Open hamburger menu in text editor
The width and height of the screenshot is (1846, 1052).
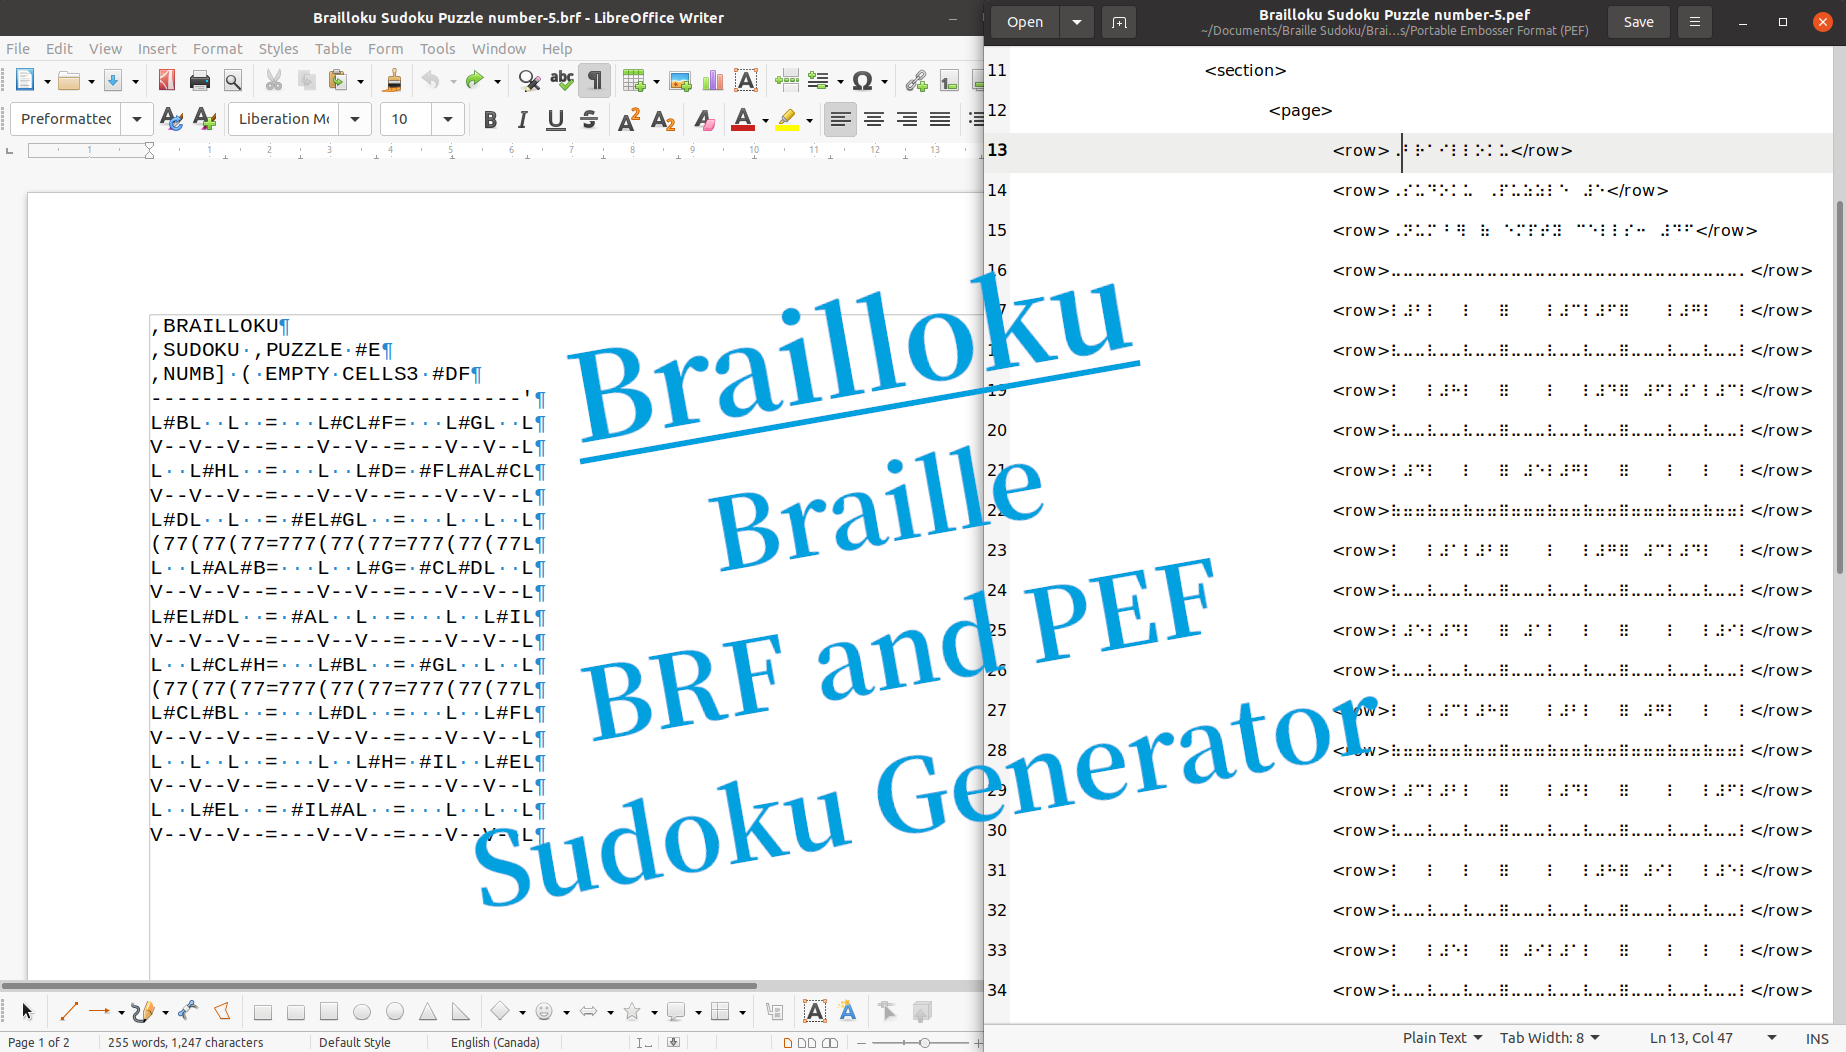tap(1694, 22)
